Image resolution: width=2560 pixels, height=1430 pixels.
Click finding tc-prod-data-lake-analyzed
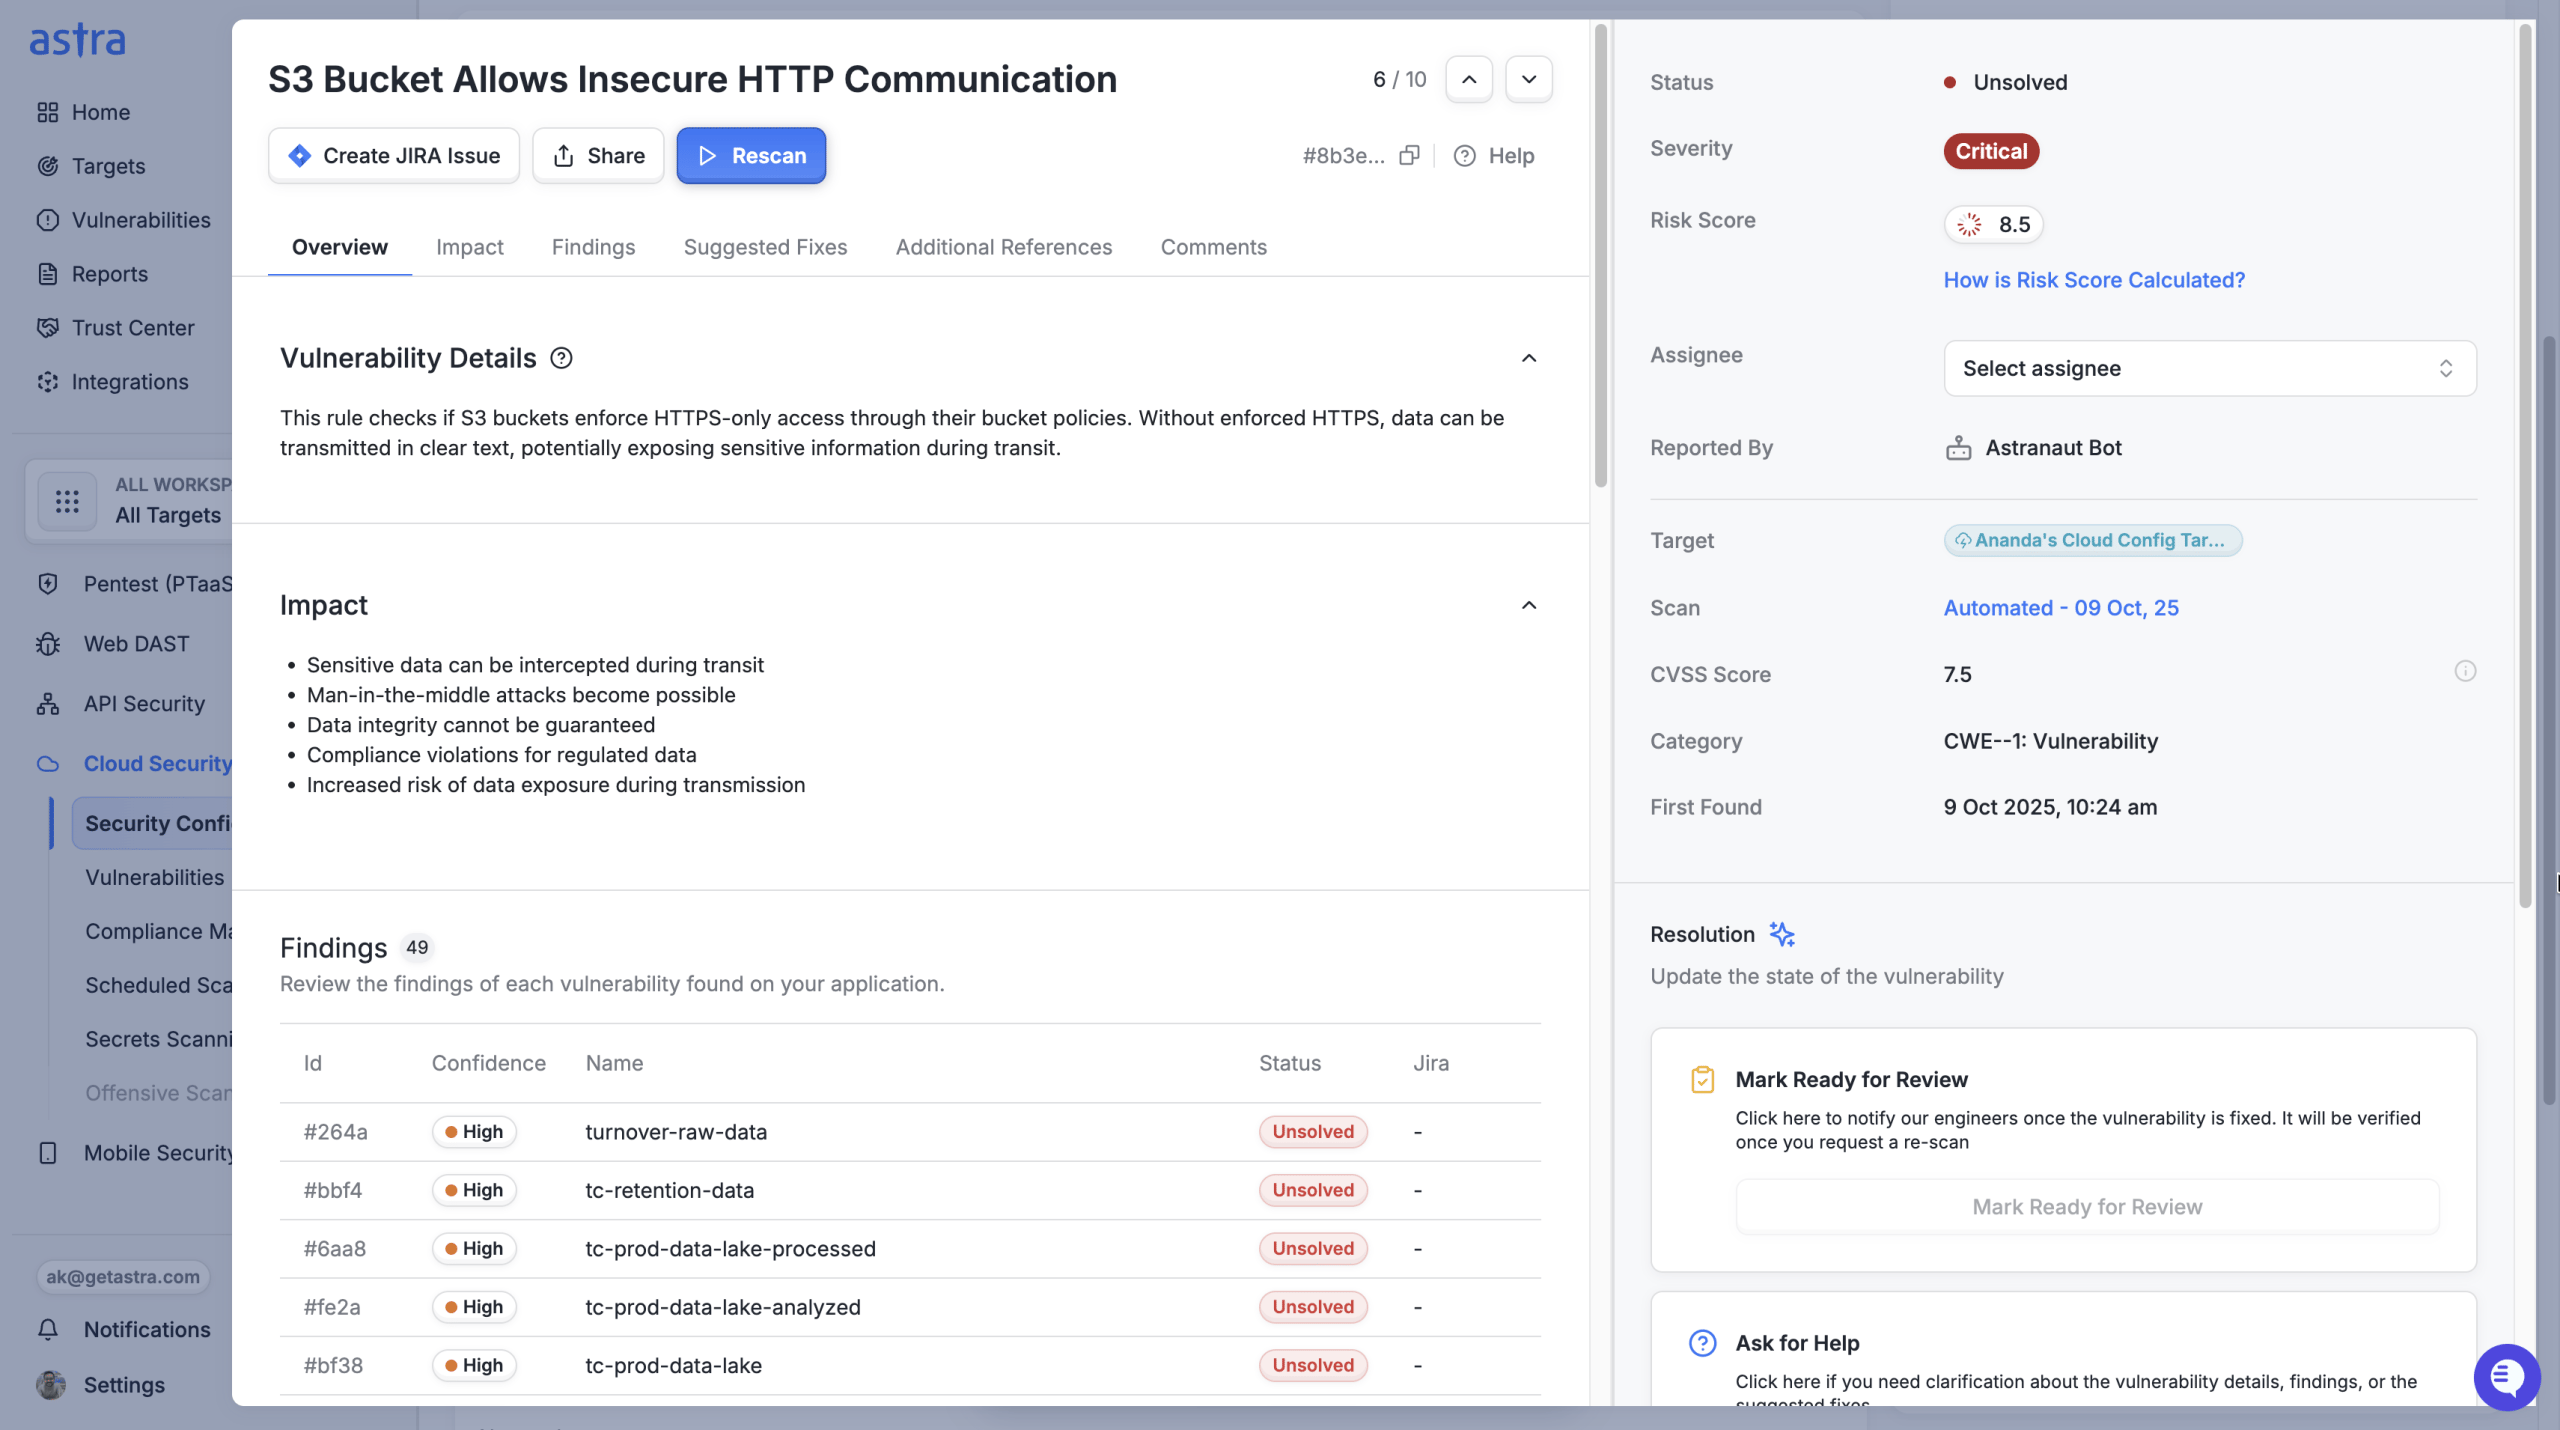[x=910, y=1307]
